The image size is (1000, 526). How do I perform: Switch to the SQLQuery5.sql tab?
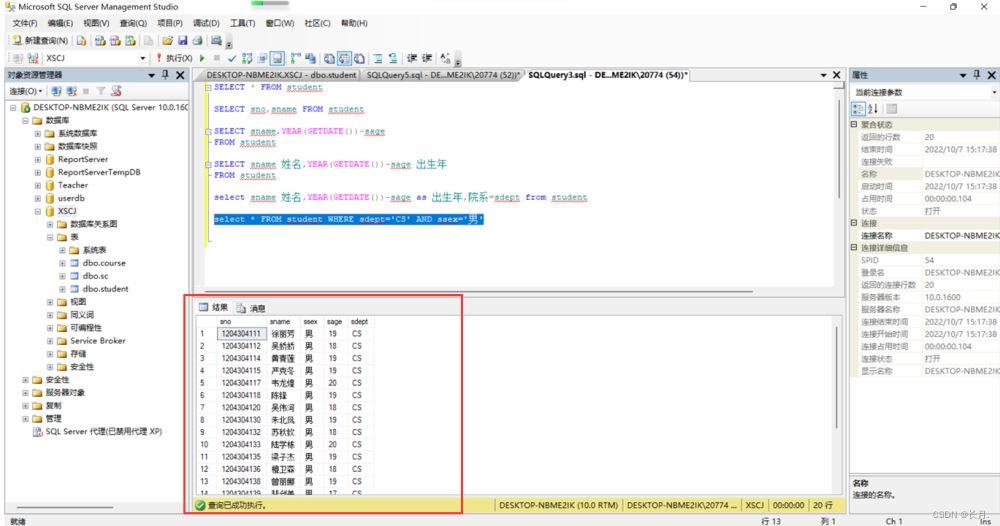click(x=443, y=75)
